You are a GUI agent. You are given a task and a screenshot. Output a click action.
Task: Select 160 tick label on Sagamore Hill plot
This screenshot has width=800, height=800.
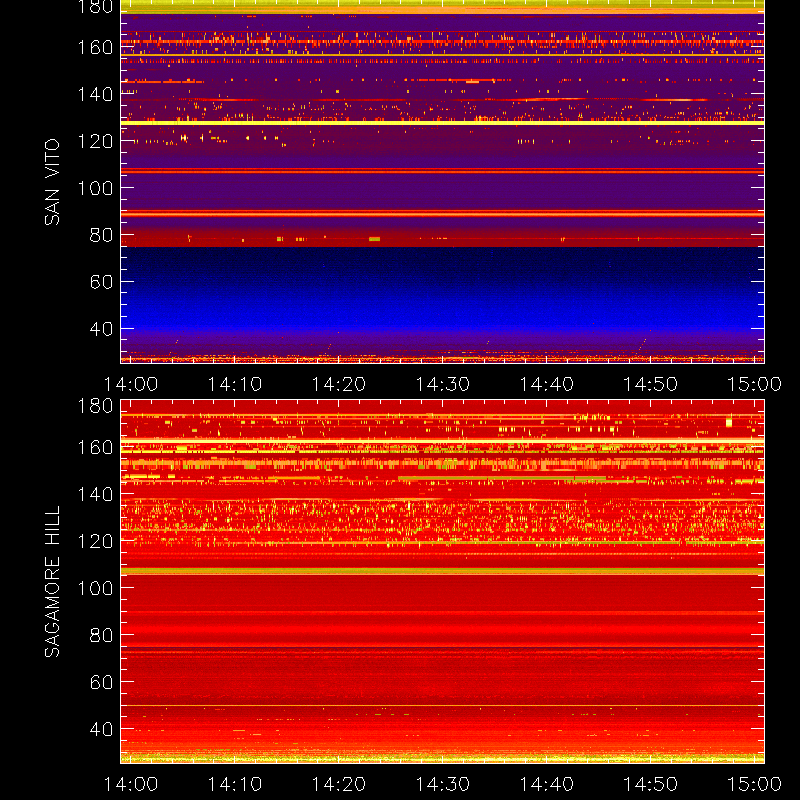pos(95,447)
